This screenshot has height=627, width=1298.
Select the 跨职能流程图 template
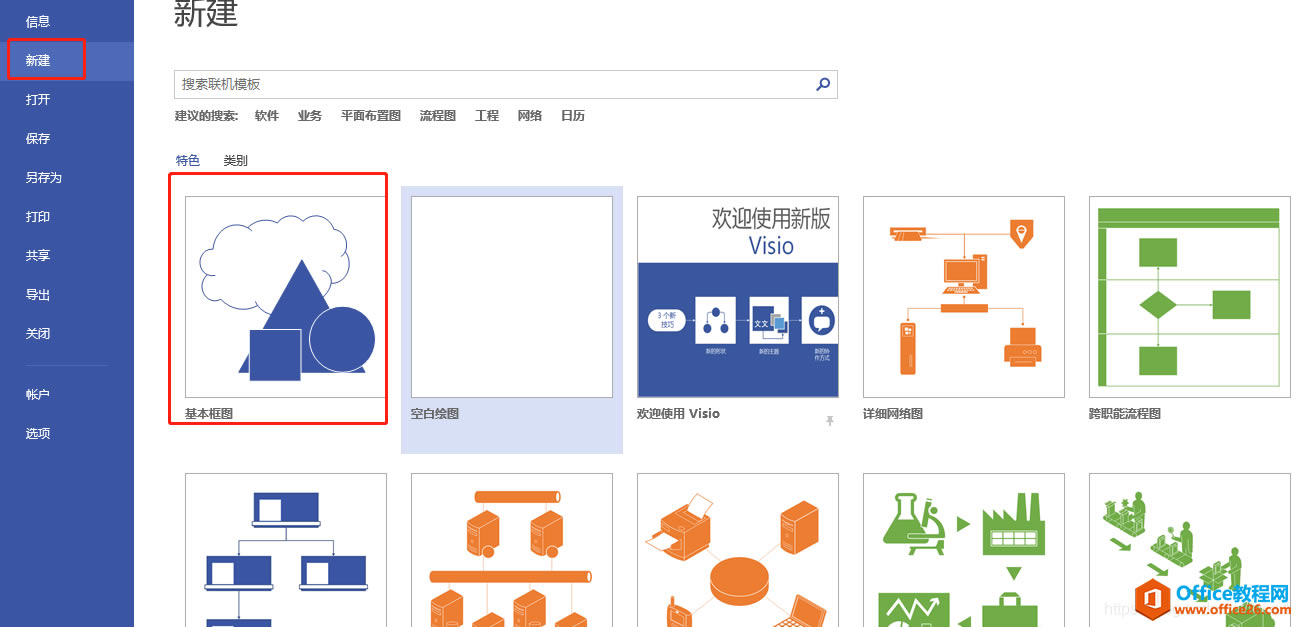coord(1190,297)
